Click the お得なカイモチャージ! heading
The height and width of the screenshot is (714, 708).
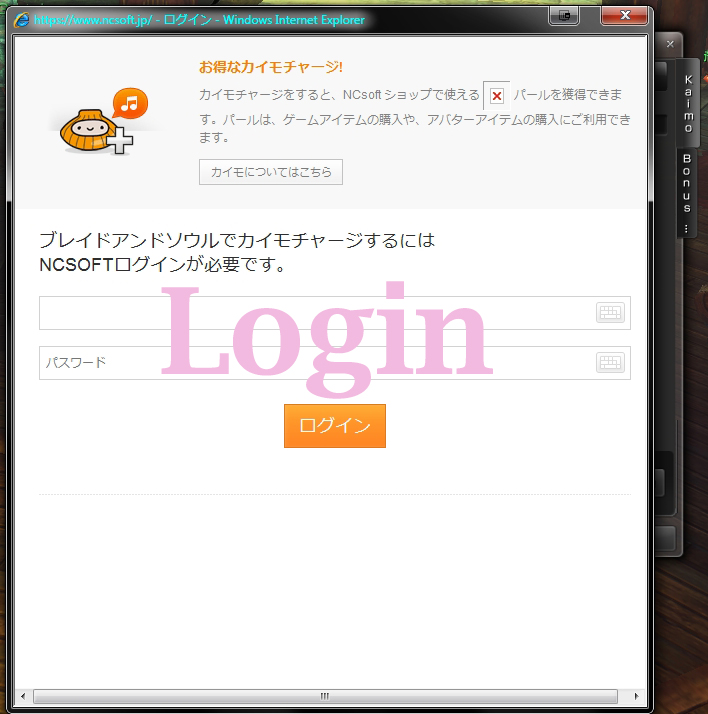pos(270,67)
